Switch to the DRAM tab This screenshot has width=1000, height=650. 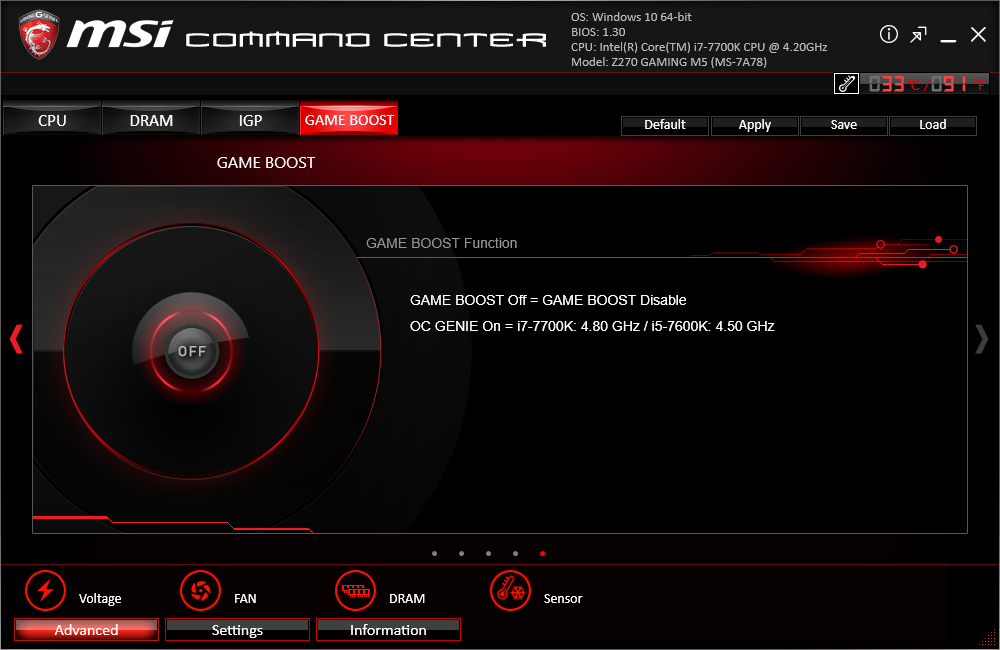(151, 120)
